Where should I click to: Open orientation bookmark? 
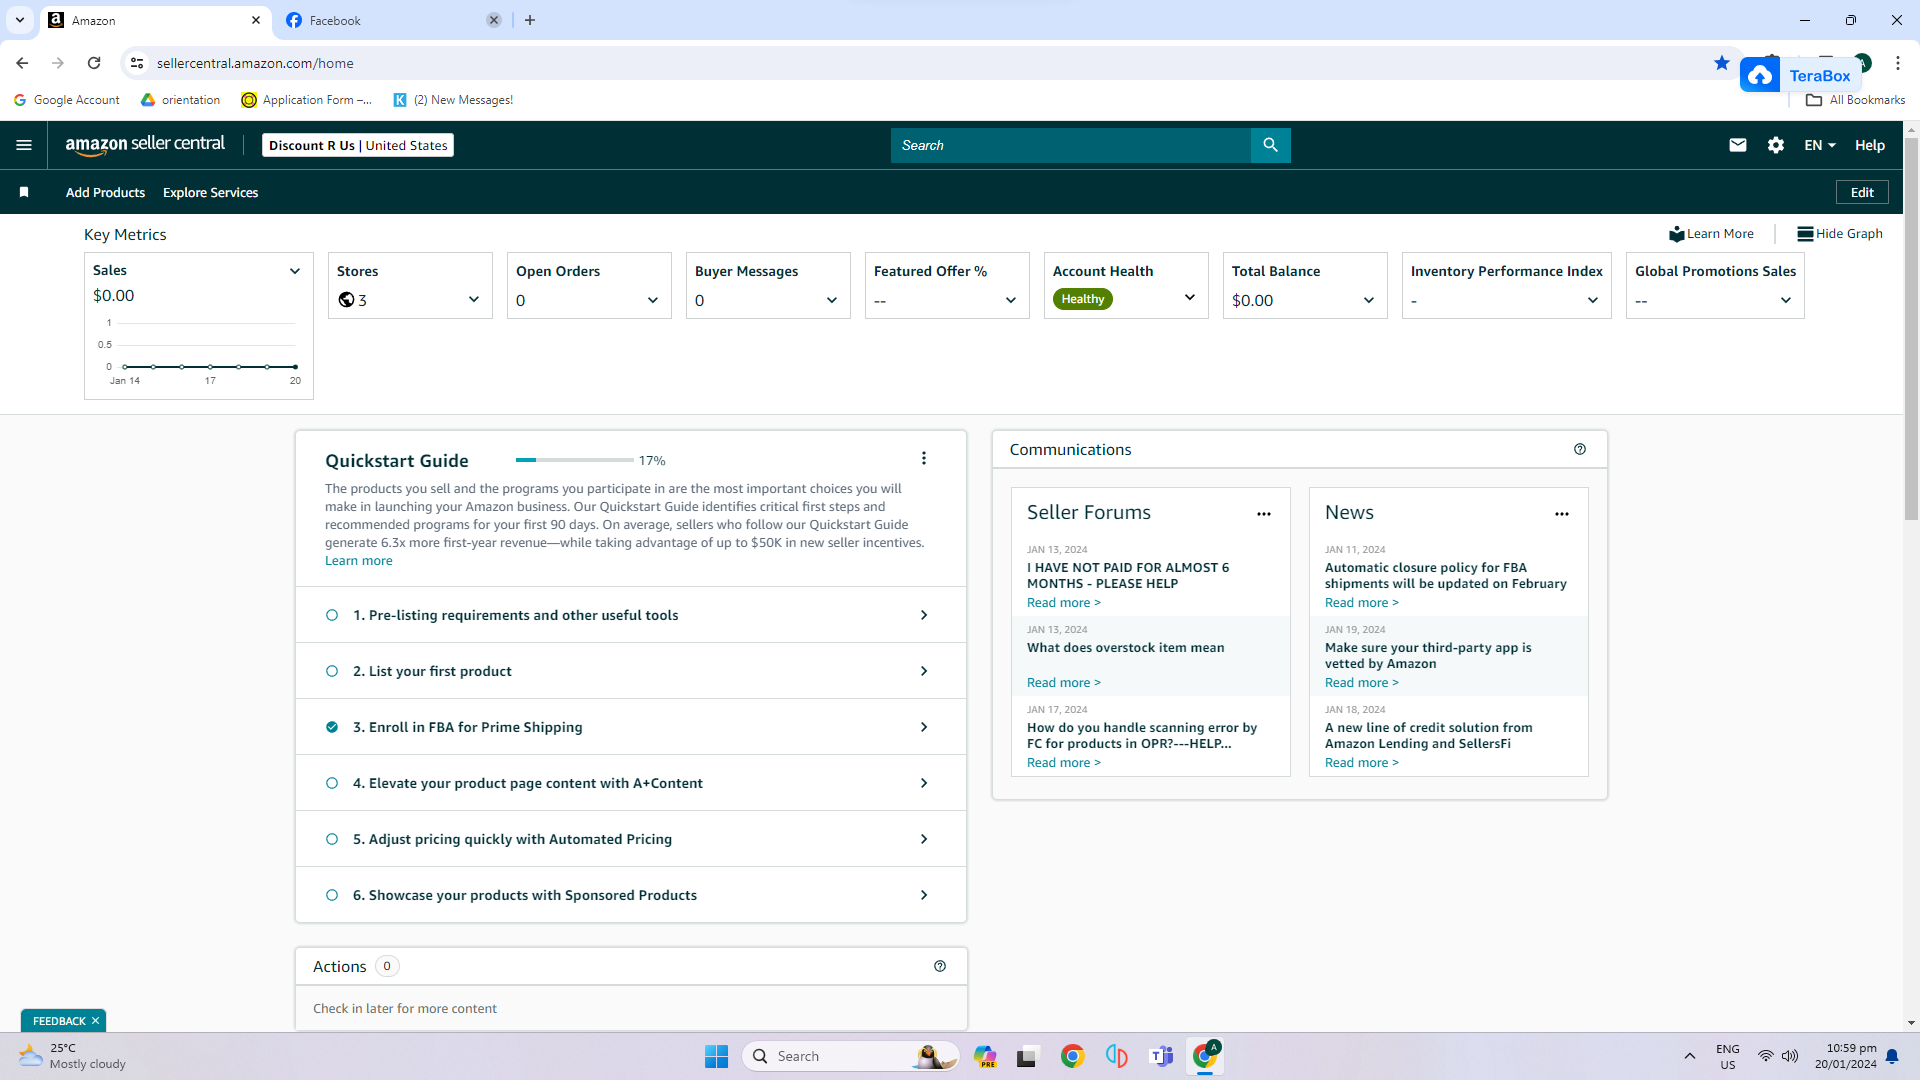[181, 100]
